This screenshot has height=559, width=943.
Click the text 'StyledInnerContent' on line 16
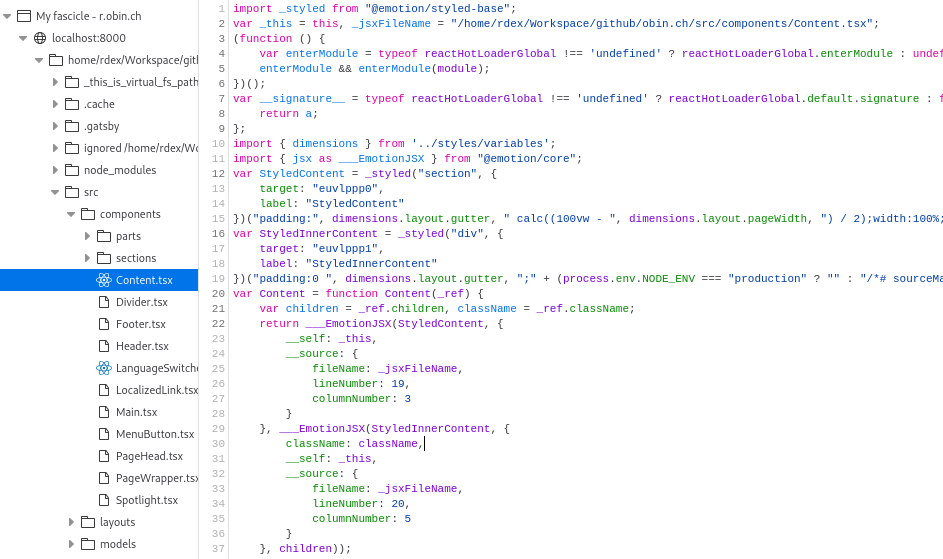coord(318,233)
